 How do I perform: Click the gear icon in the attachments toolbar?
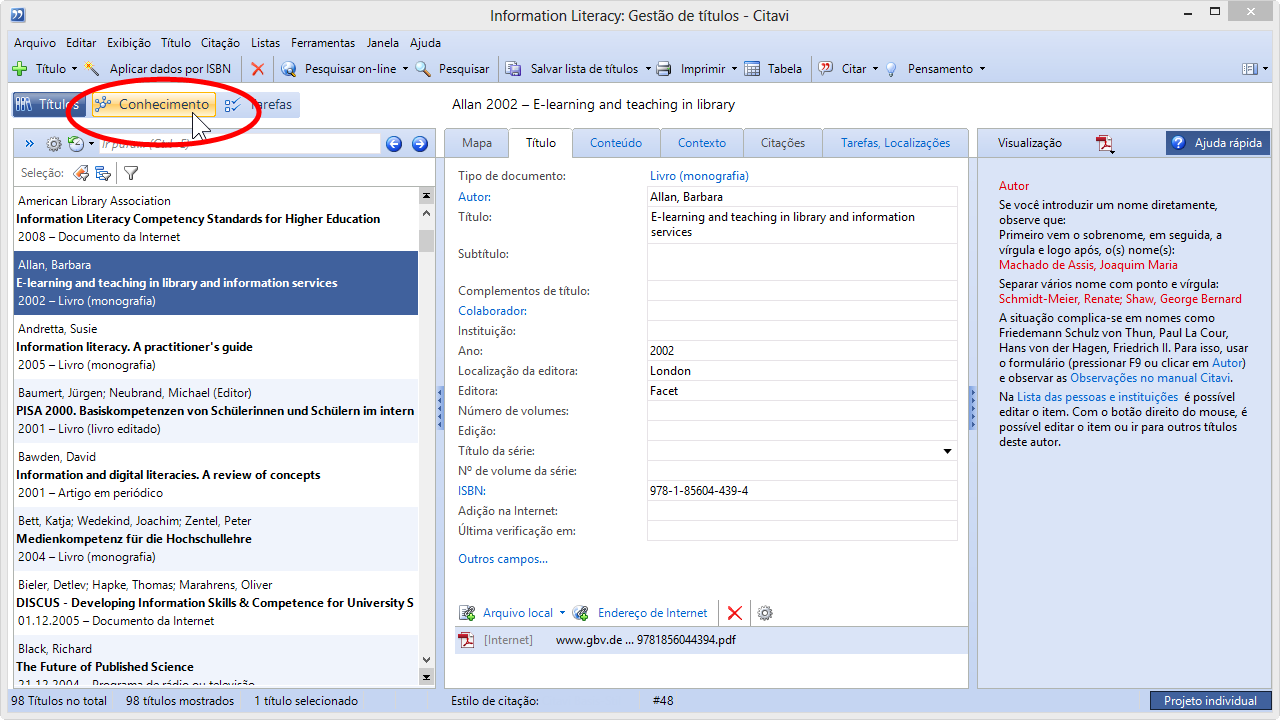tap(765, 613)
